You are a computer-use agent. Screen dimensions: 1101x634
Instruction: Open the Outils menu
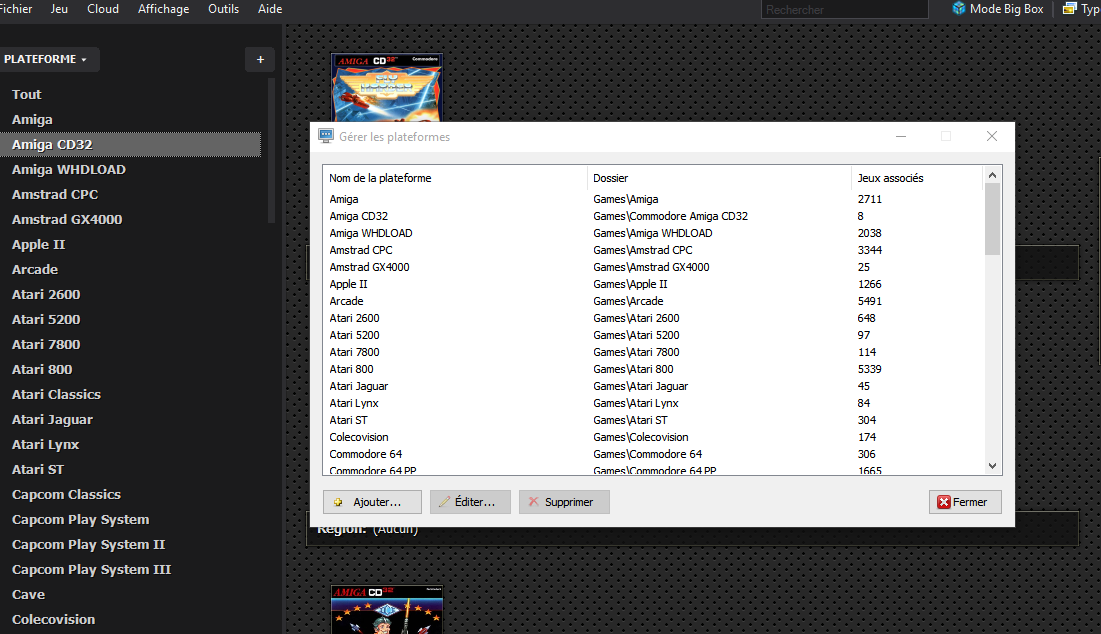[223, 8]
